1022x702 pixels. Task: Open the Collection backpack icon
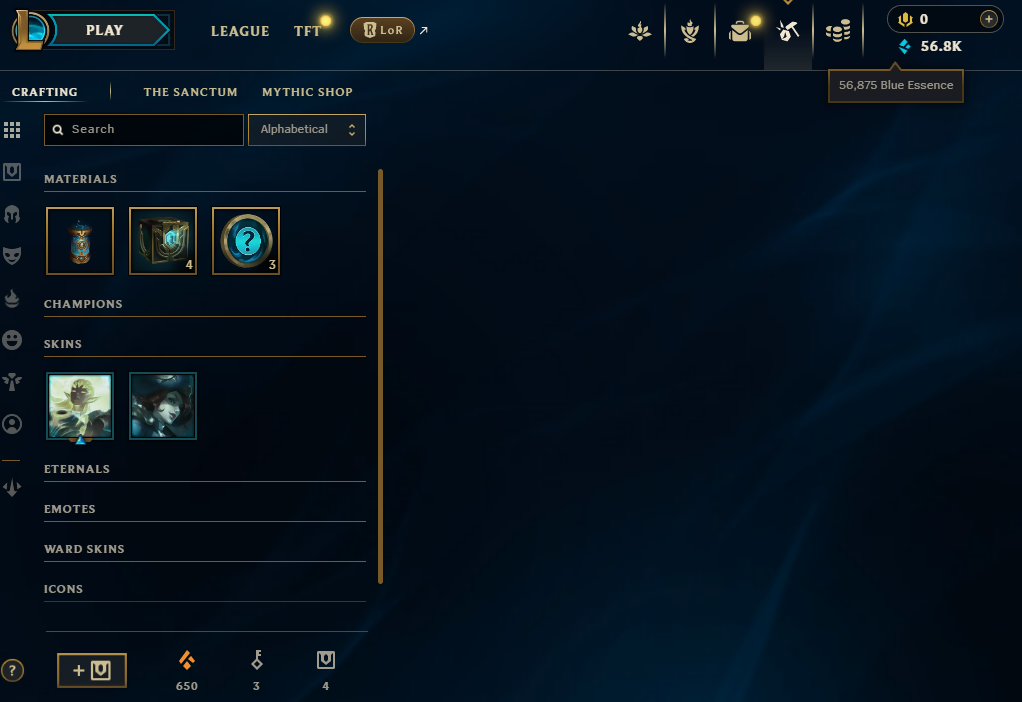click(740, 31)
